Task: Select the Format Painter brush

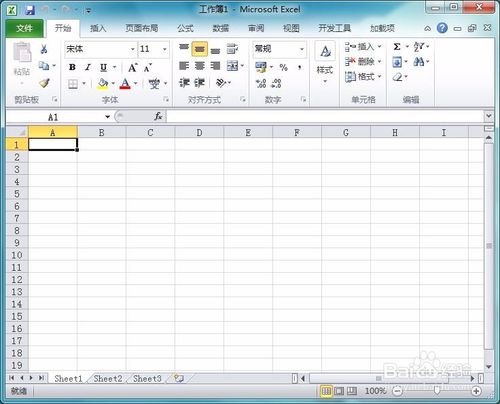Action: [x=44, y=83]
